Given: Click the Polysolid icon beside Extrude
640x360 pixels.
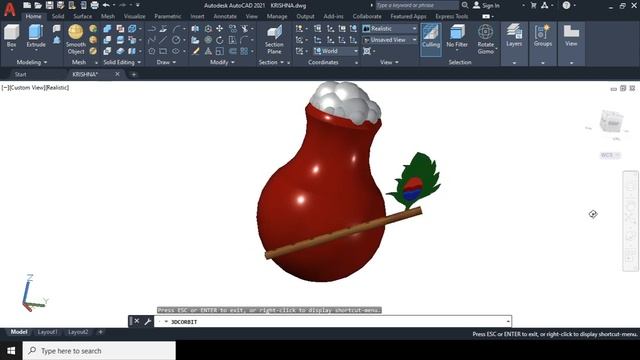Looking at the screenshot, I should point(57,29).
